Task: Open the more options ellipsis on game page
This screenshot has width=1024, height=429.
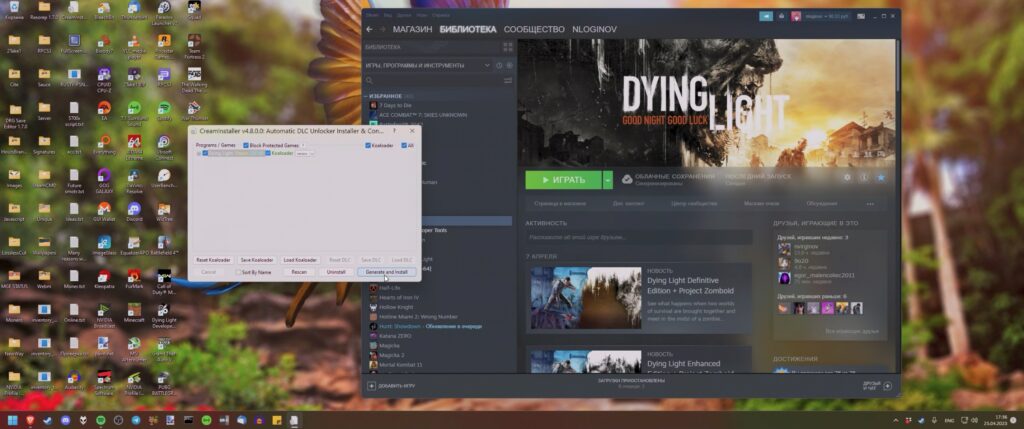Action: (870, 204)
